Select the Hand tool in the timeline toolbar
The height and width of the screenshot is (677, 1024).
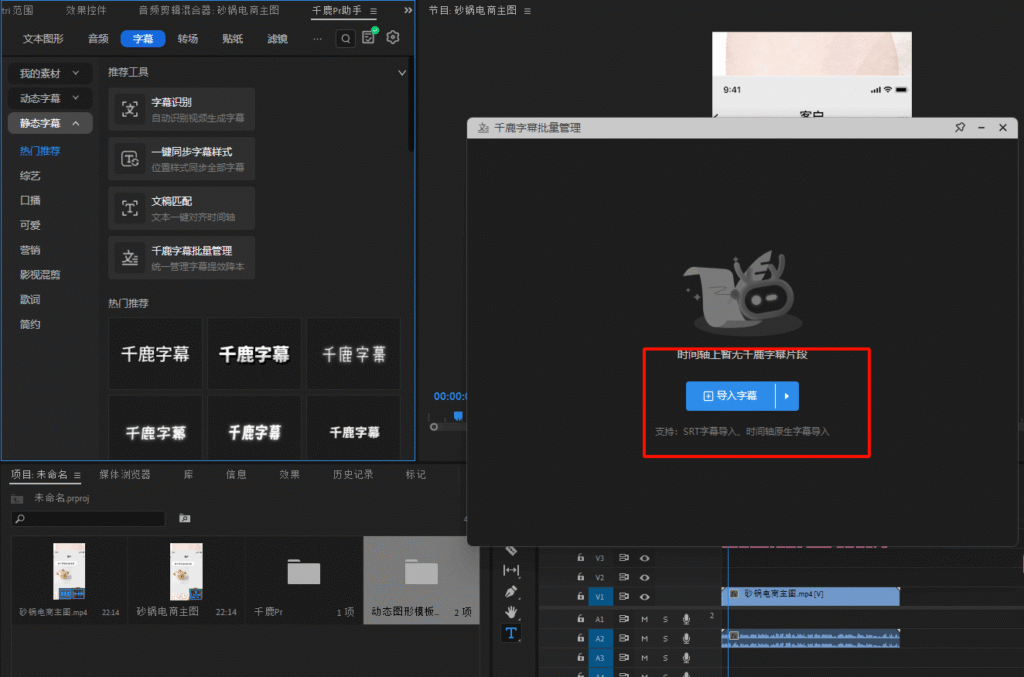click(x=511, y=612)
